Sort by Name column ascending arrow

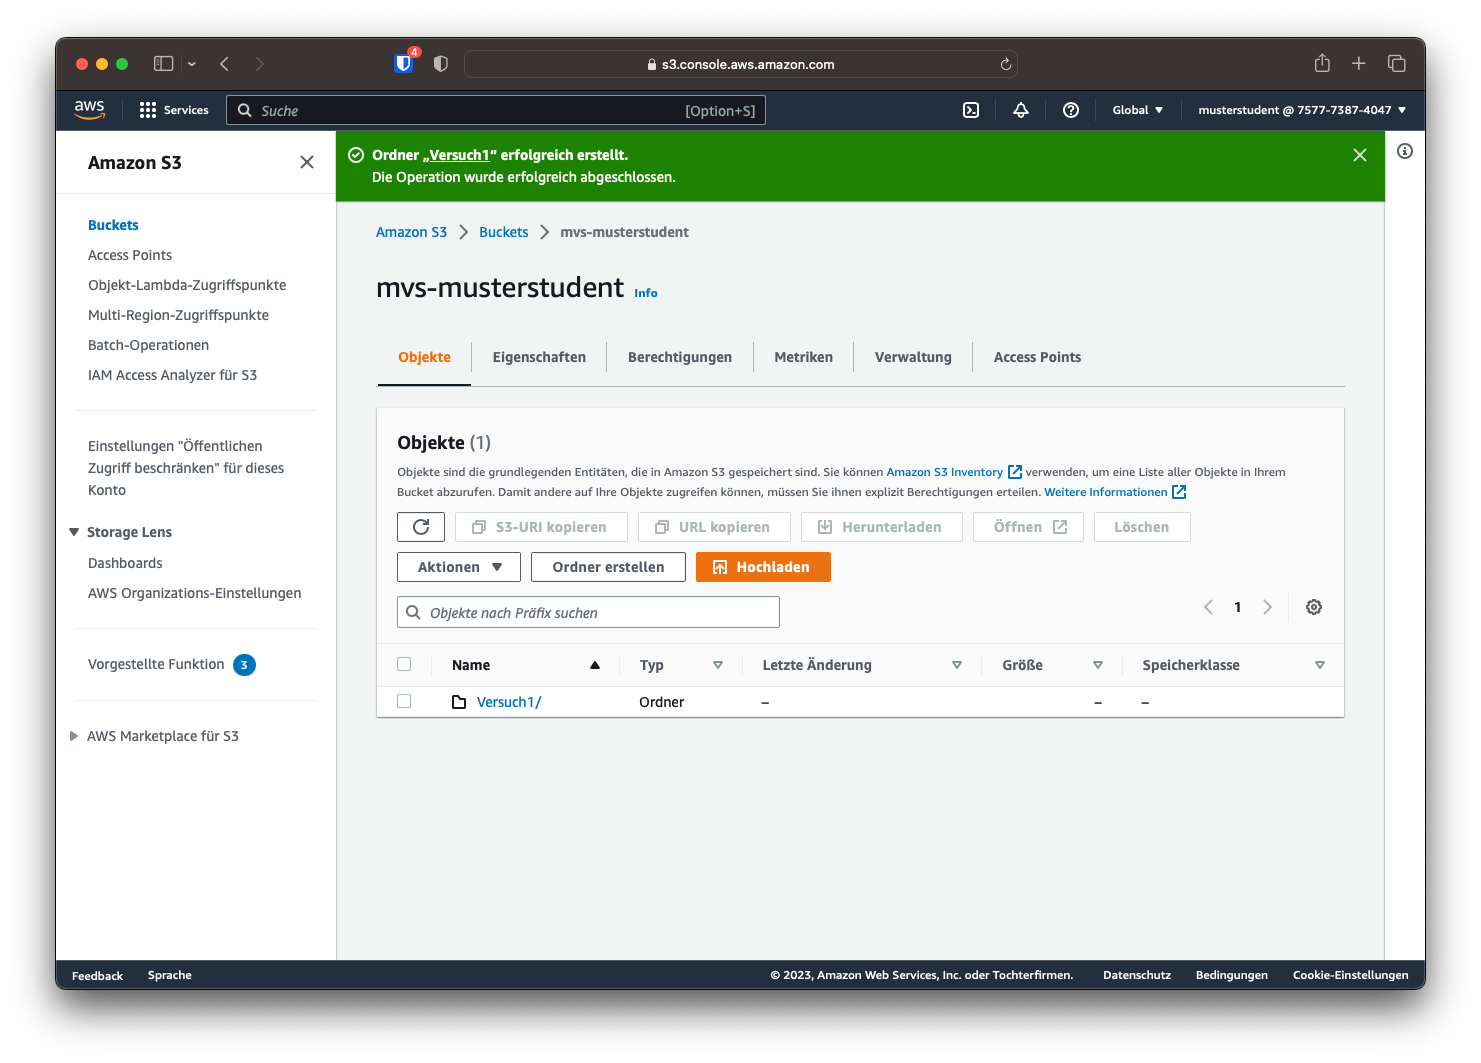[x=595, y=665]
